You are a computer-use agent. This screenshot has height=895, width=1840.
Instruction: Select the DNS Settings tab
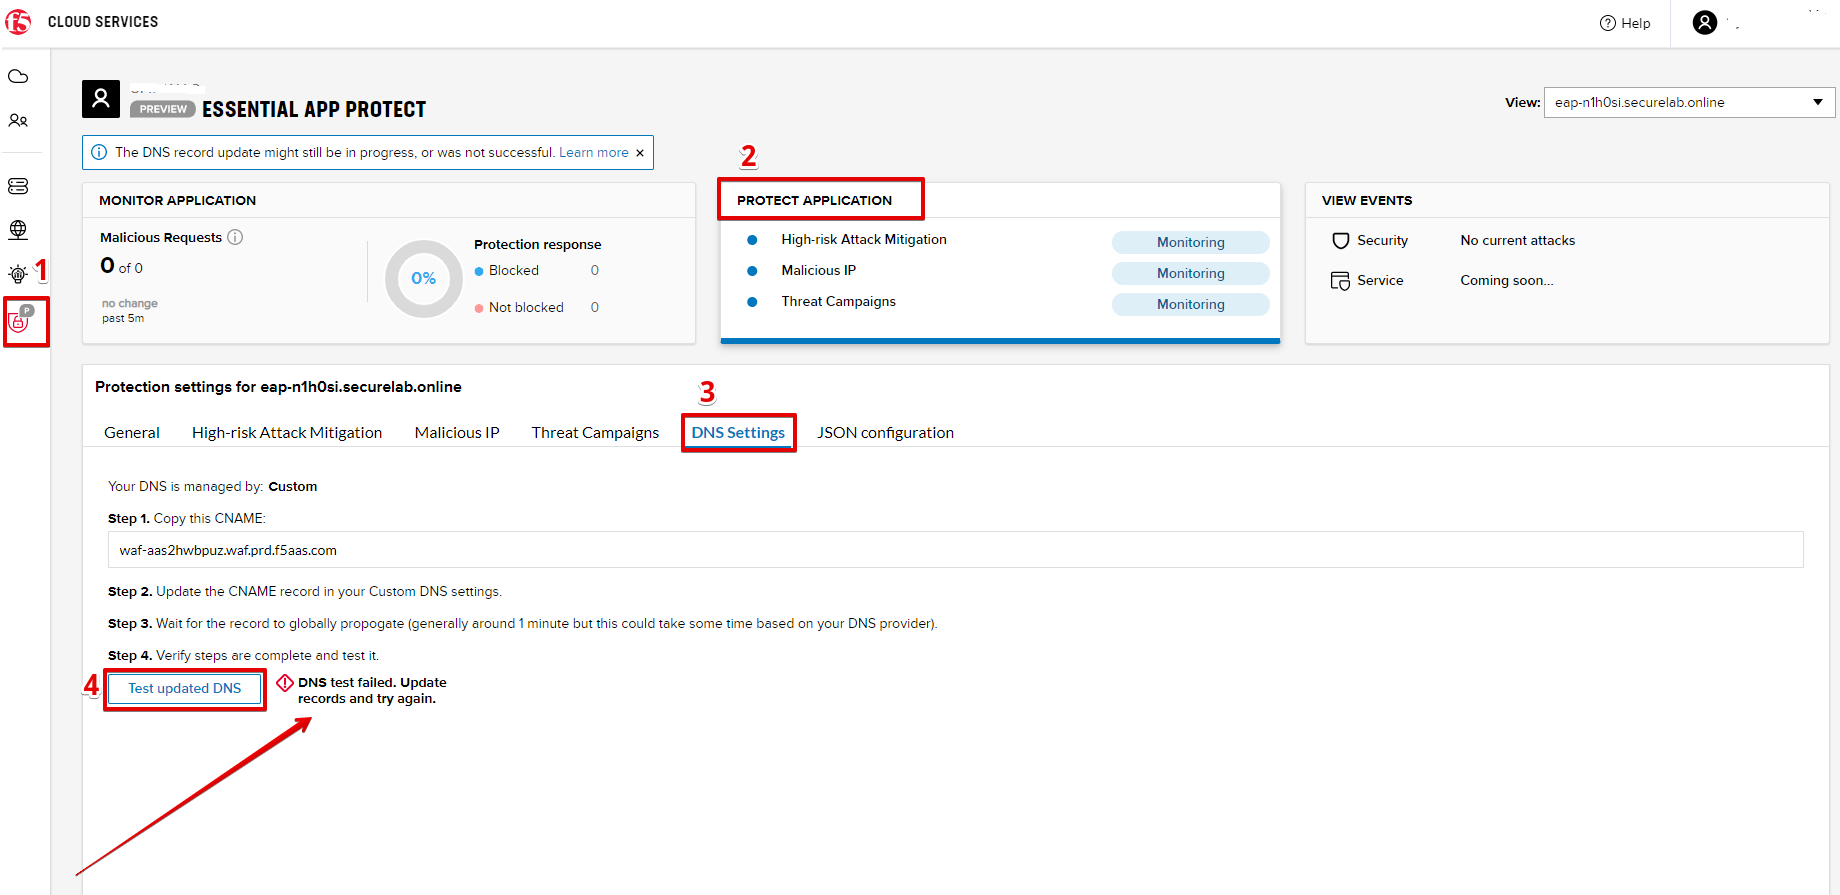(x=738, y=432)
